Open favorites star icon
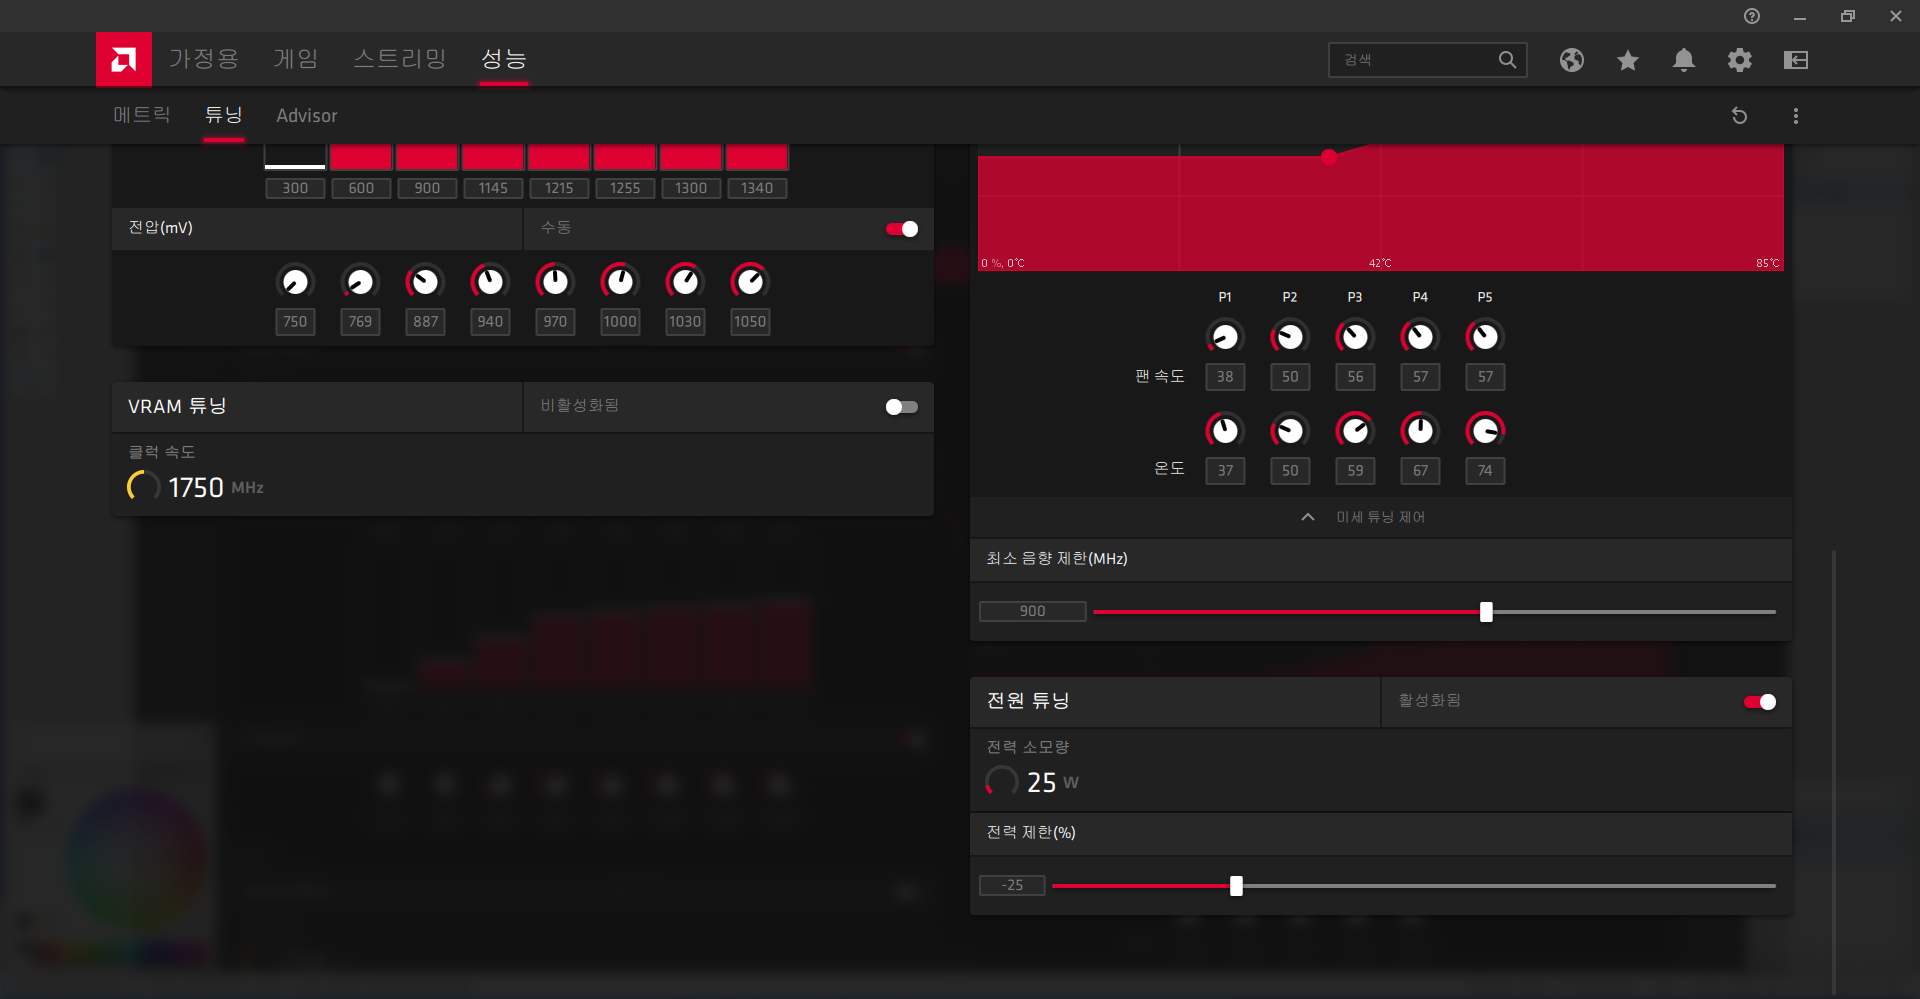This screenshot has width=1920, height=999. click(x=1628, y=60)
